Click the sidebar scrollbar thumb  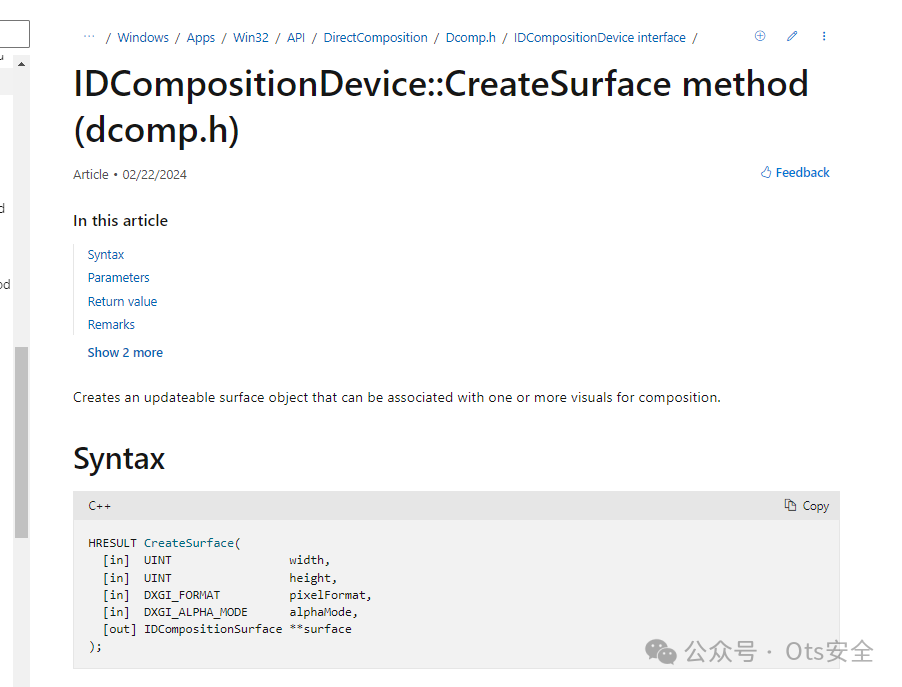21,440
